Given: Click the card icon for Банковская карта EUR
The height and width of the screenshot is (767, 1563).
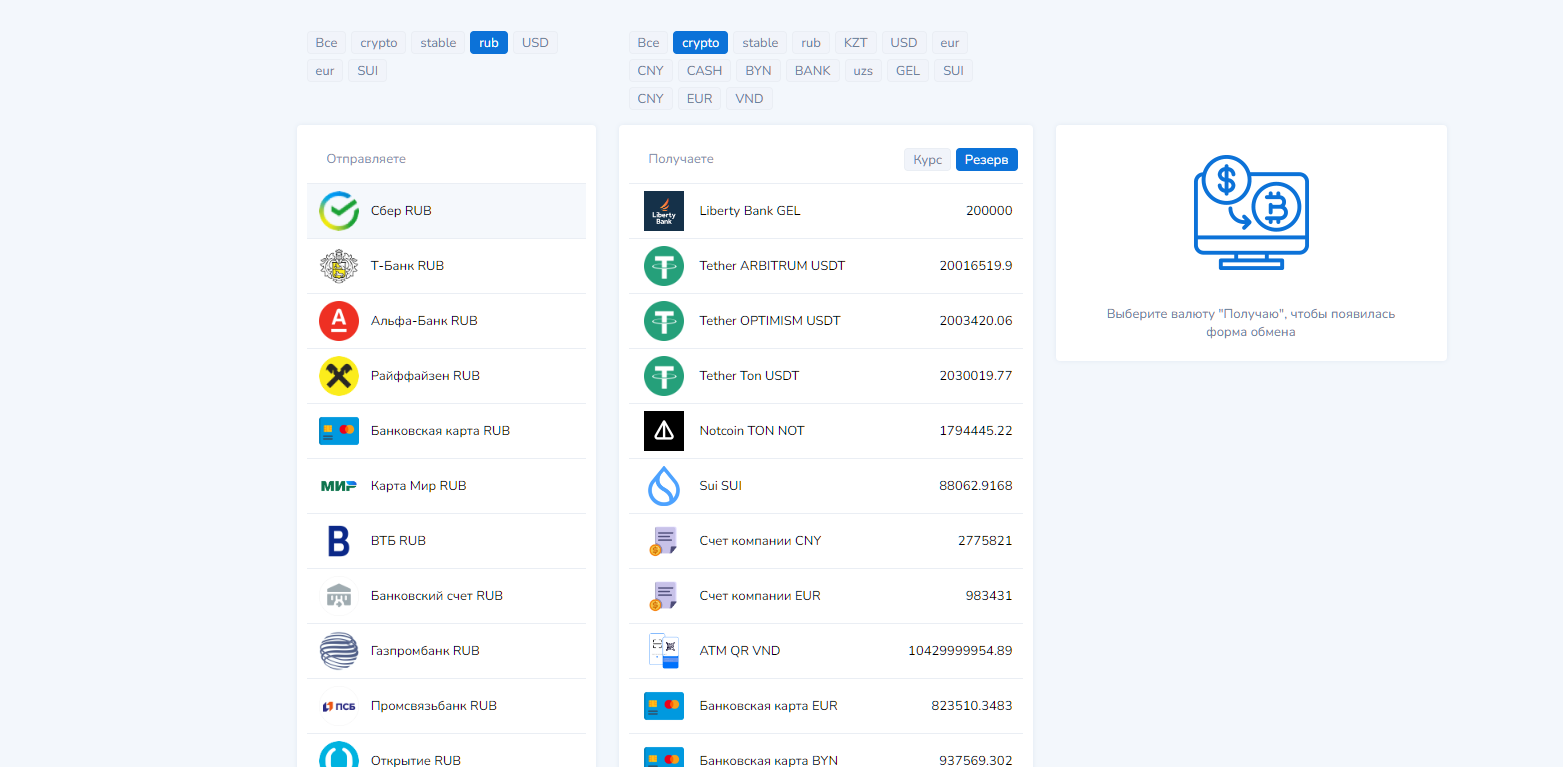Looking at the screenshot, I should (x=664, y=706).
